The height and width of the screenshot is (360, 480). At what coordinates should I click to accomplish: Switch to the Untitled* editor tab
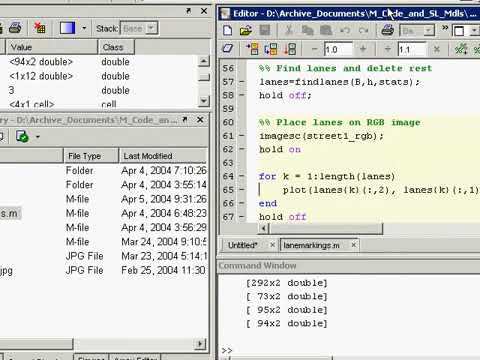(243, 245)
